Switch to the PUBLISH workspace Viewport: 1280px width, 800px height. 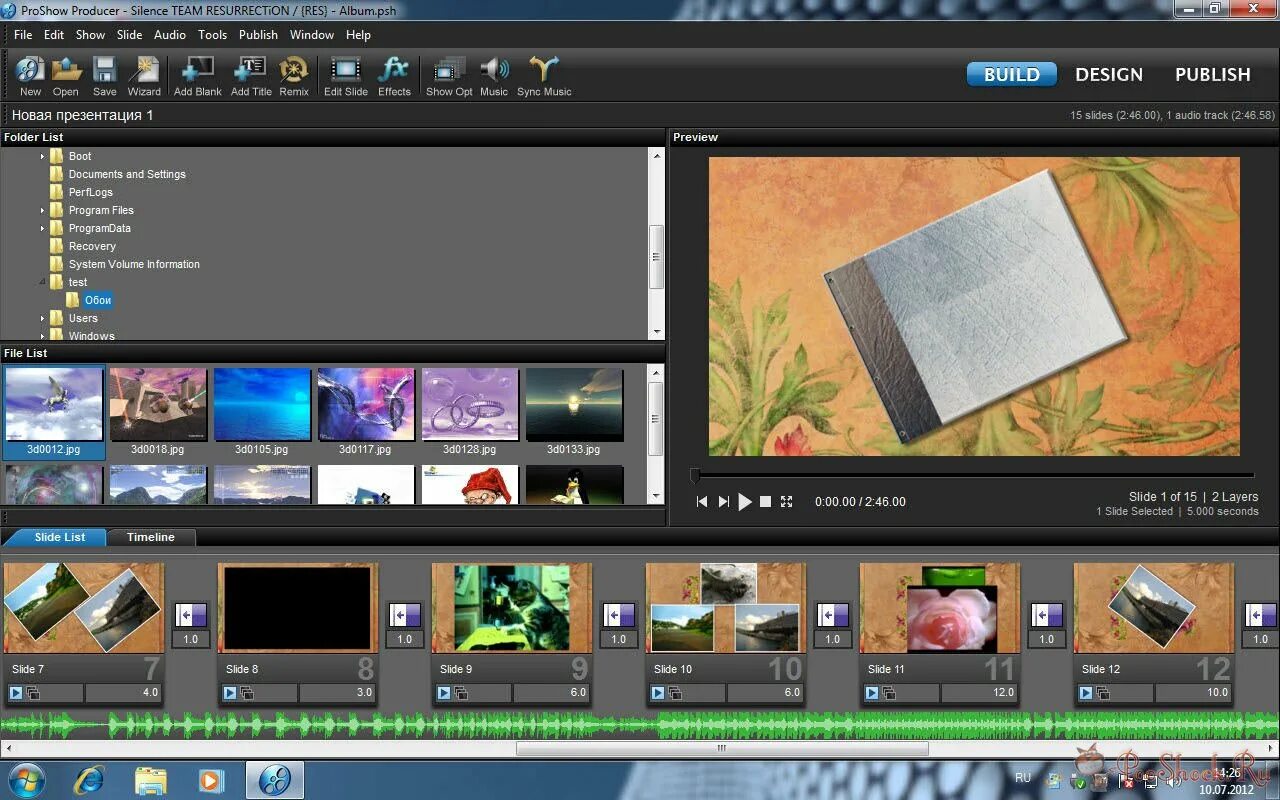[1213, 74]
